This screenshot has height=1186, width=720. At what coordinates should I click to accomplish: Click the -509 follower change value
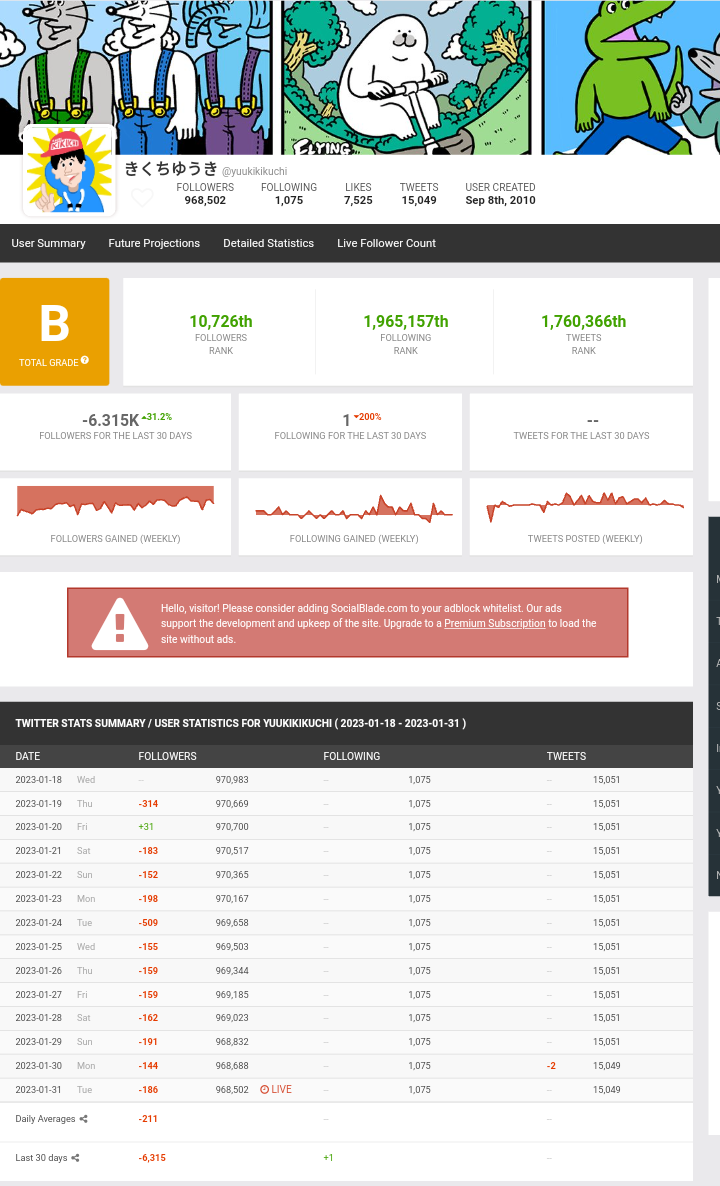coord(148,923)
